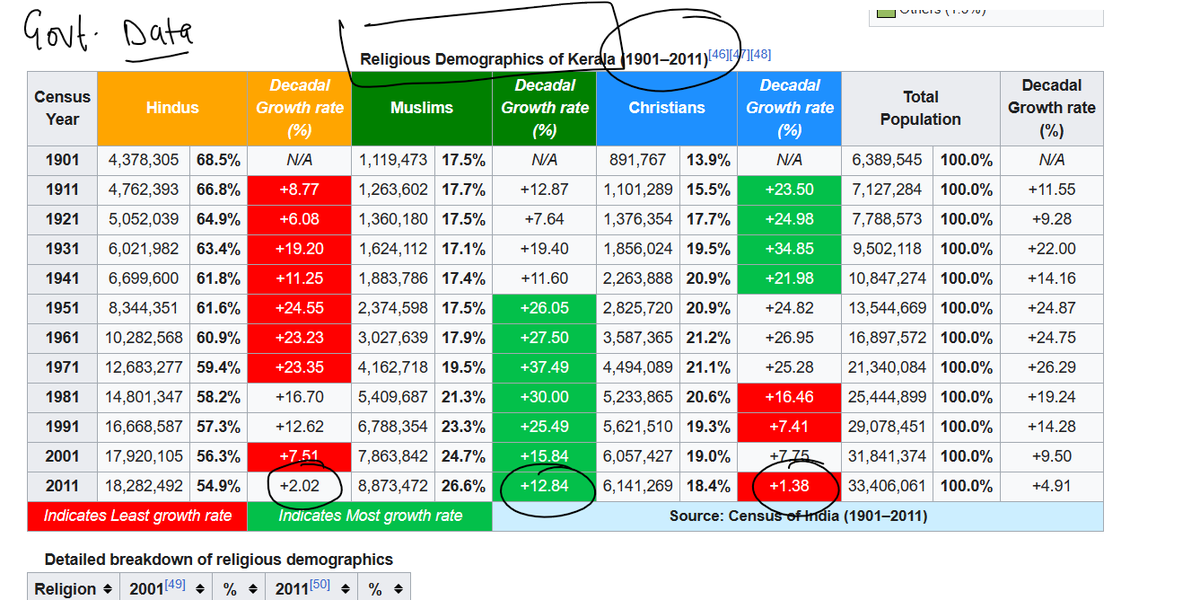The height and width of the screenshot is (600, 1200).
Task: Click 'Source: Census of India (1901–2011)' cell
Action: click(798, 516)
